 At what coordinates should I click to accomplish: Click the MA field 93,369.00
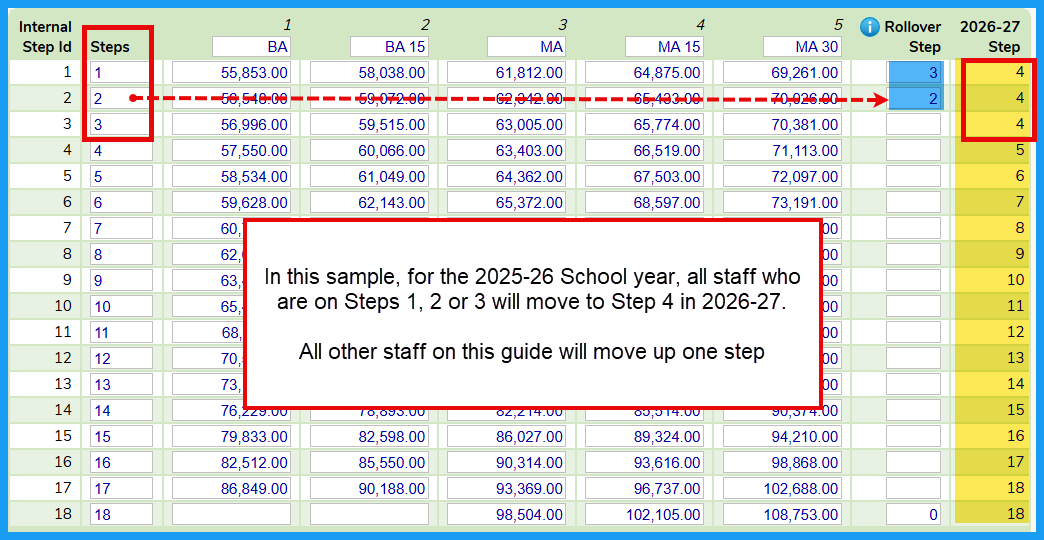pos(507,487)
